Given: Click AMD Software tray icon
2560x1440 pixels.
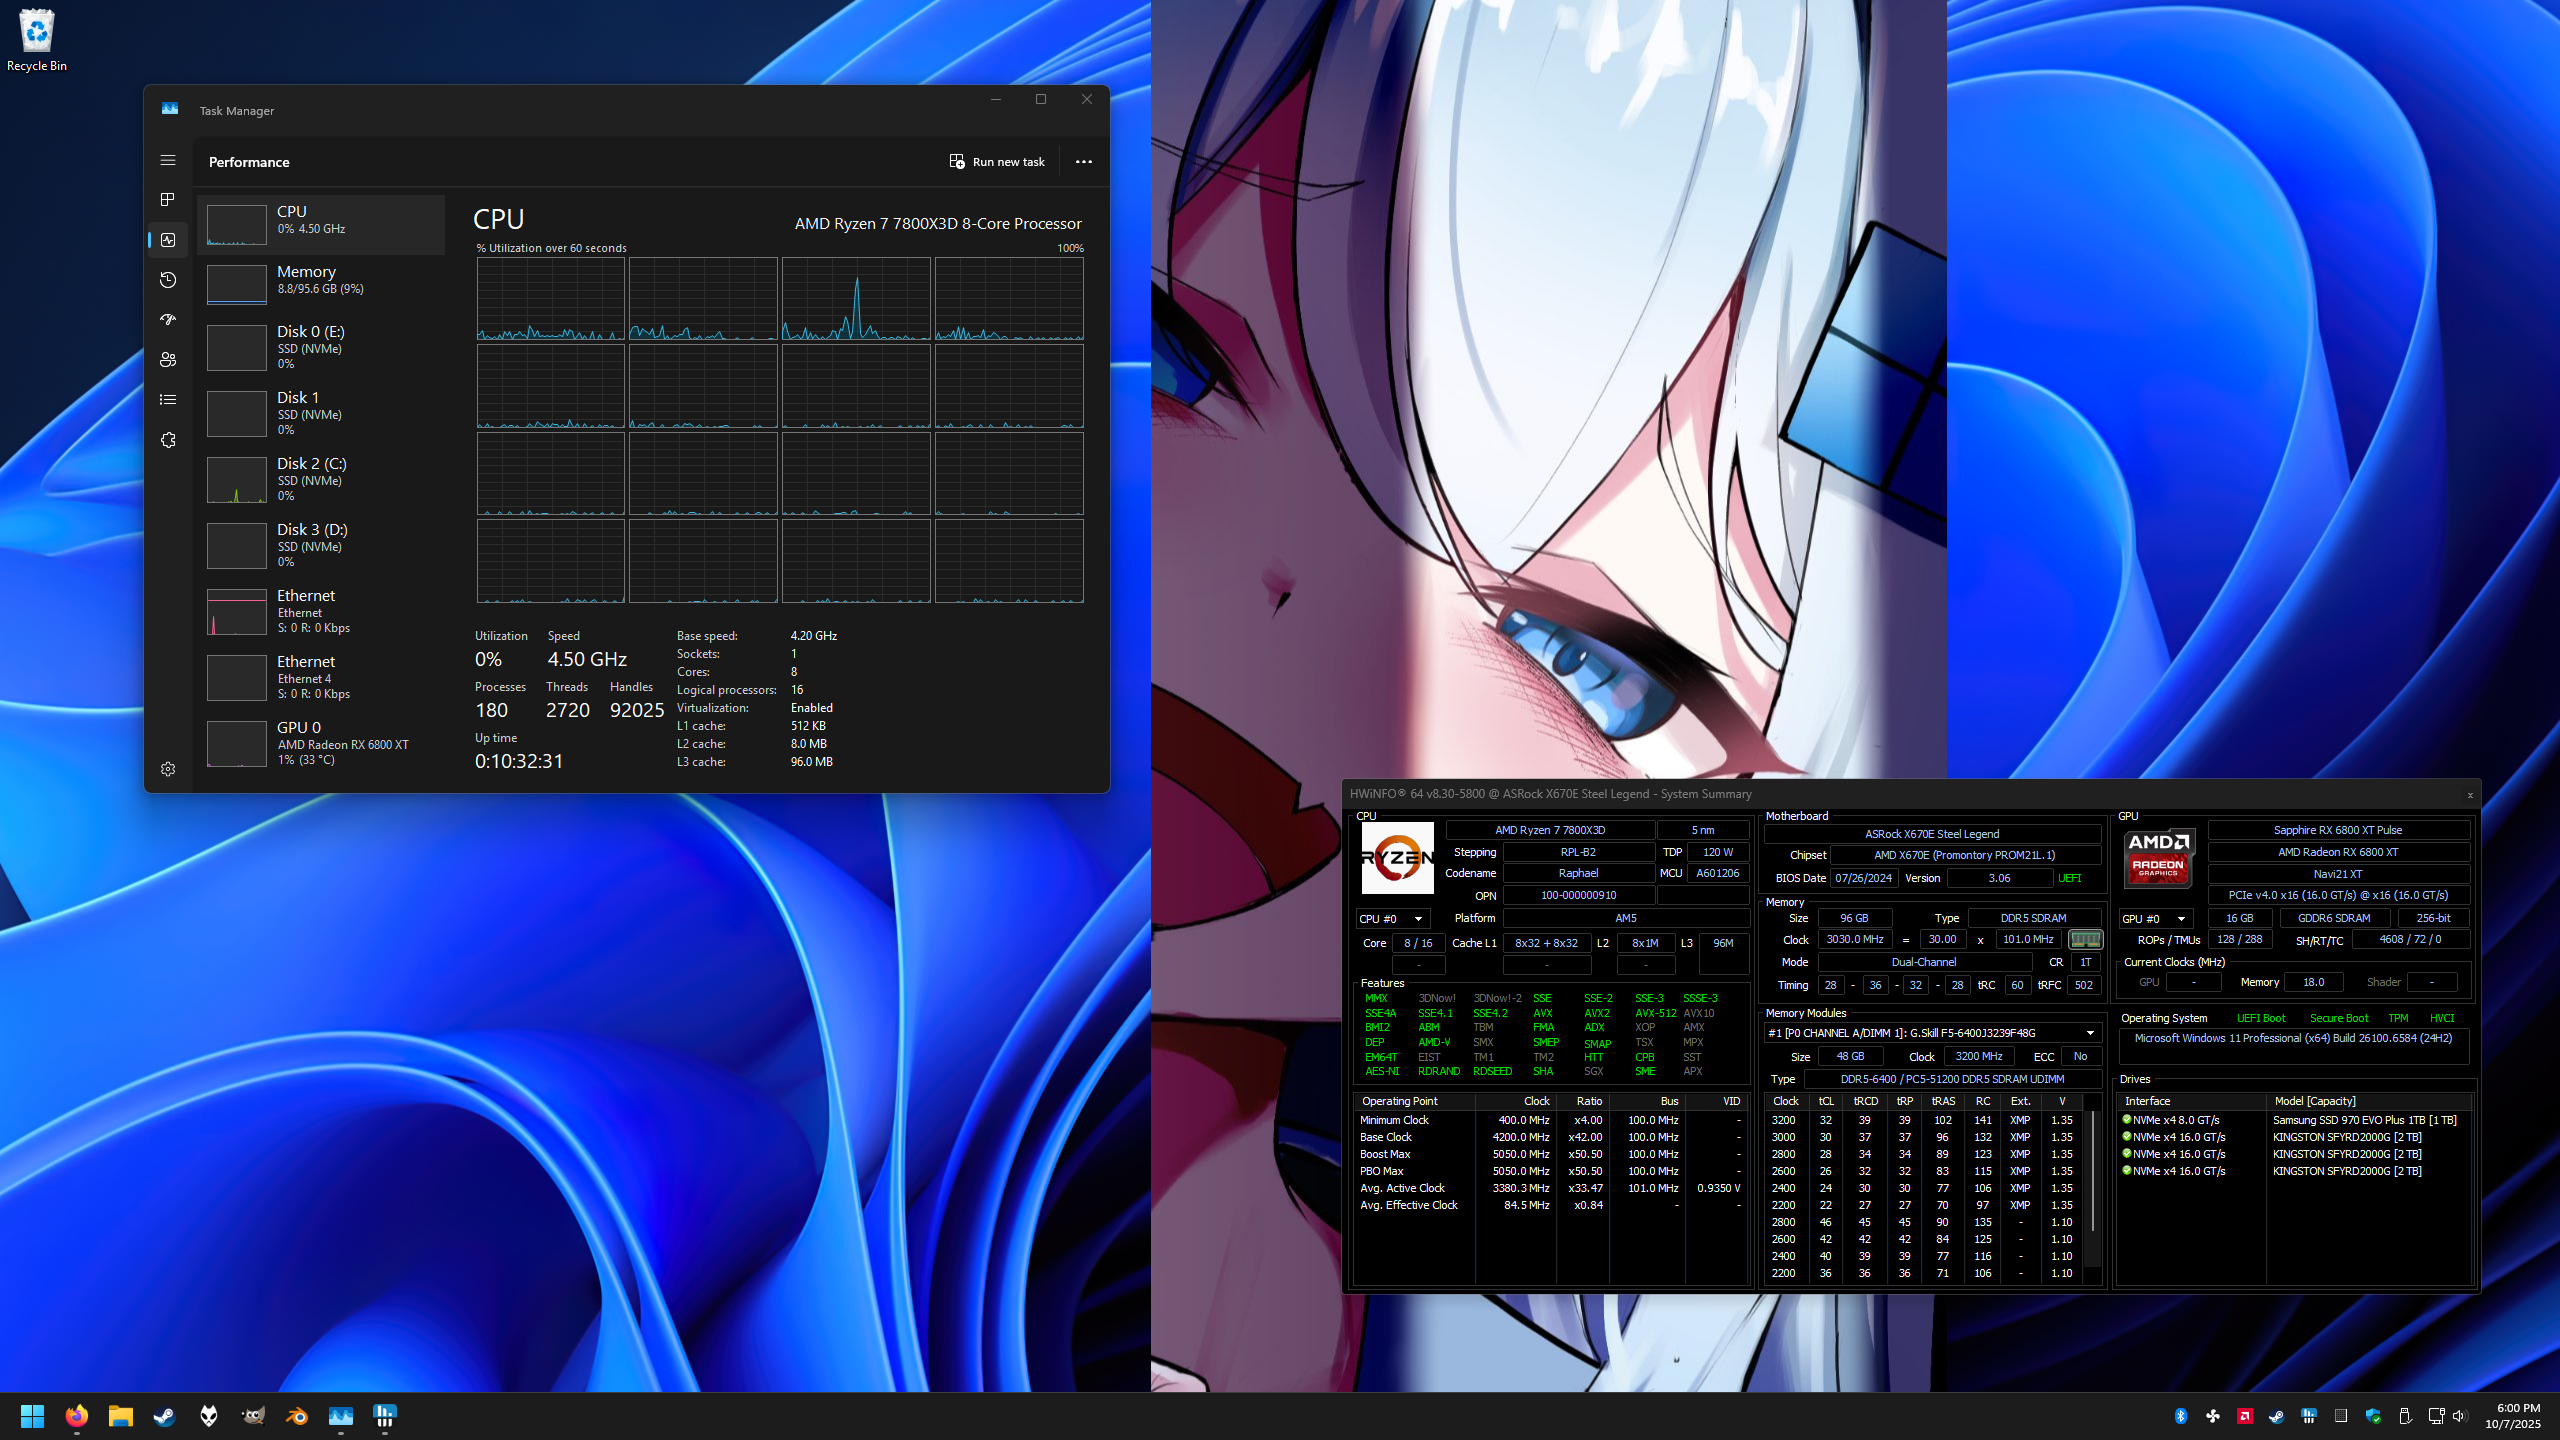Looking at the screenshot, I should (2244, 1416).
